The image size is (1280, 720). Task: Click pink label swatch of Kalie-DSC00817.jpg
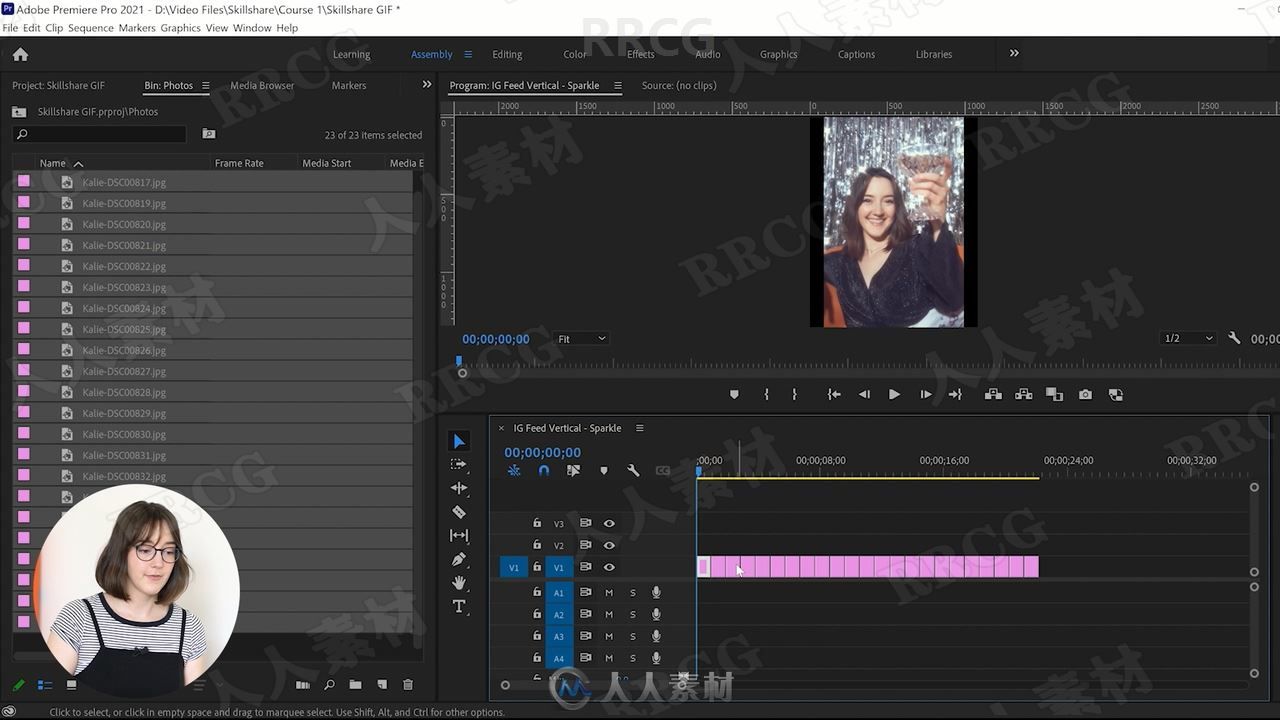pos(23,182)
